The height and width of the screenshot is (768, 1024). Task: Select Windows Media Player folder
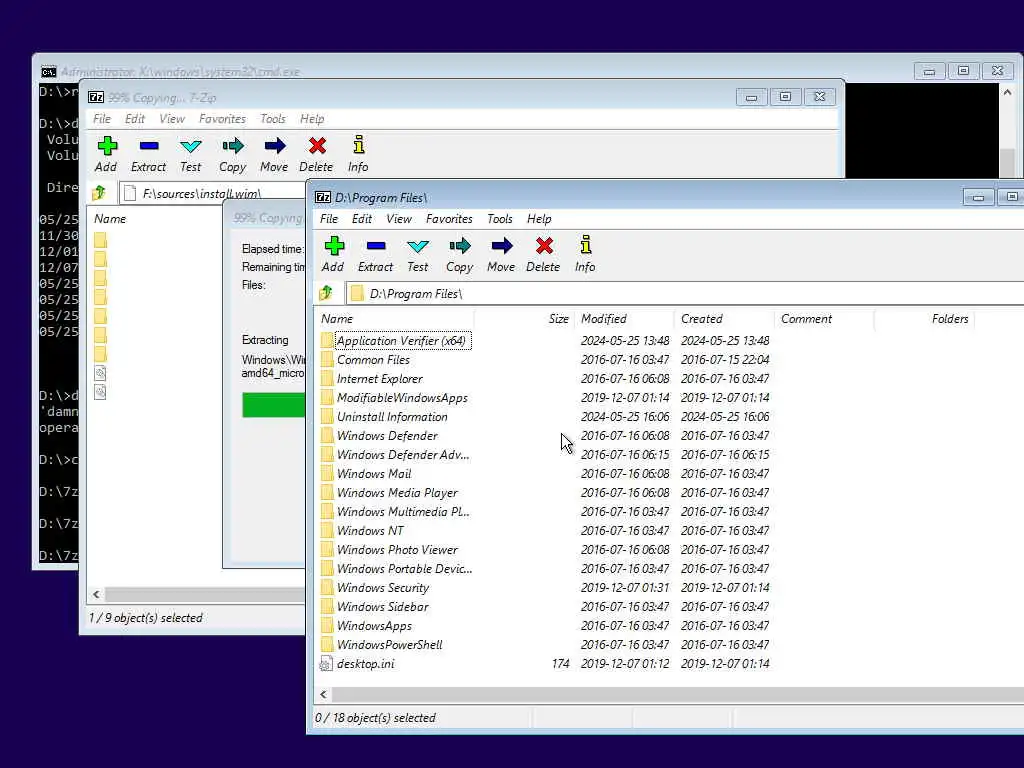pos(397,492)
